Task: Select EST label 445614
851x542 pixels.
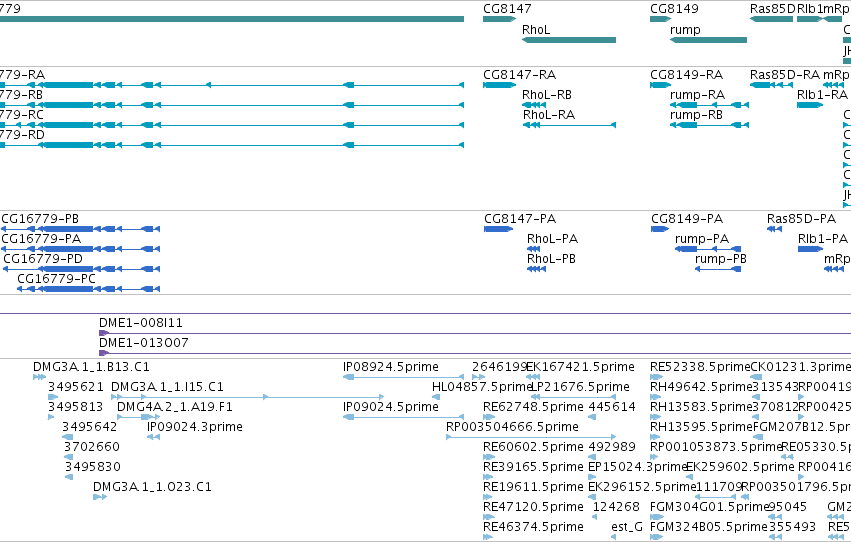Action: [x=612, y=407]
